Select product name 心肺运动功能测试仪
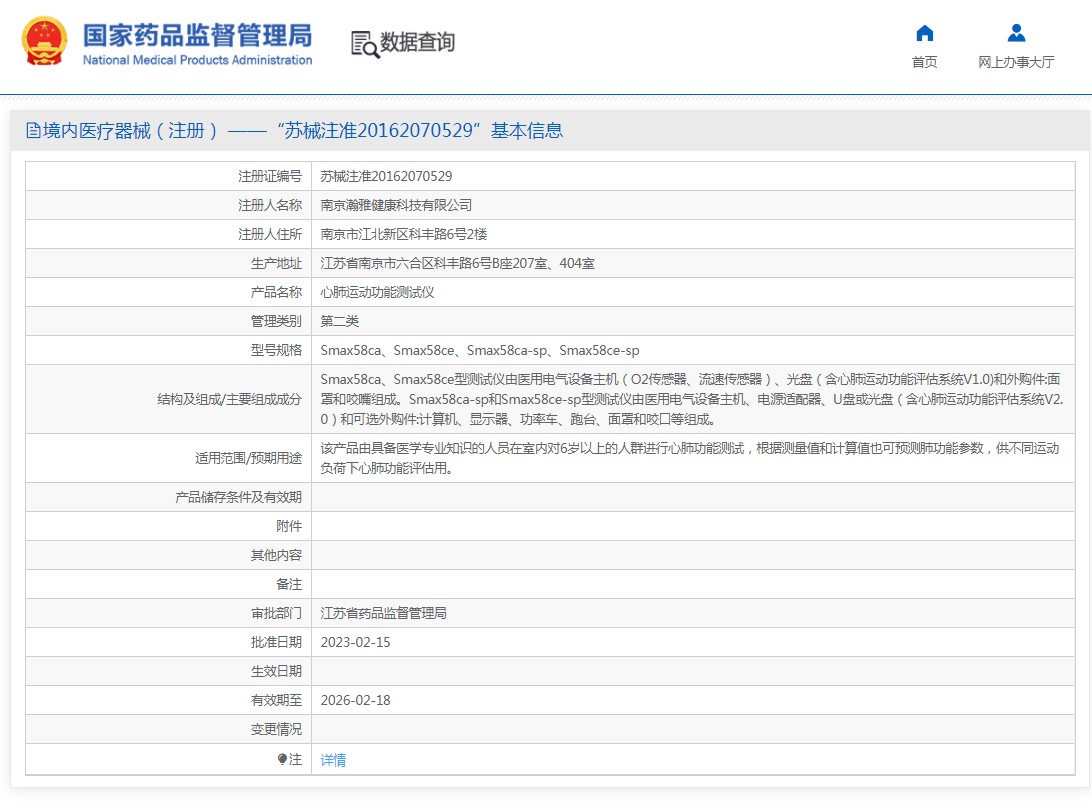This screenshot has width=1092, height=811. coord(377,292)
